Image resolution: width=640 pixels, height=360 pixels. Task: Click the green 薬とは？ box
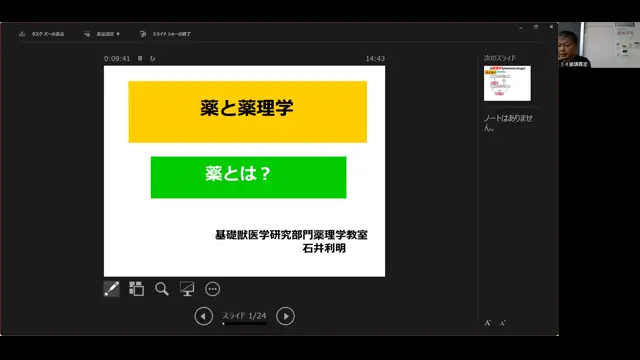(x=249, y=178)
